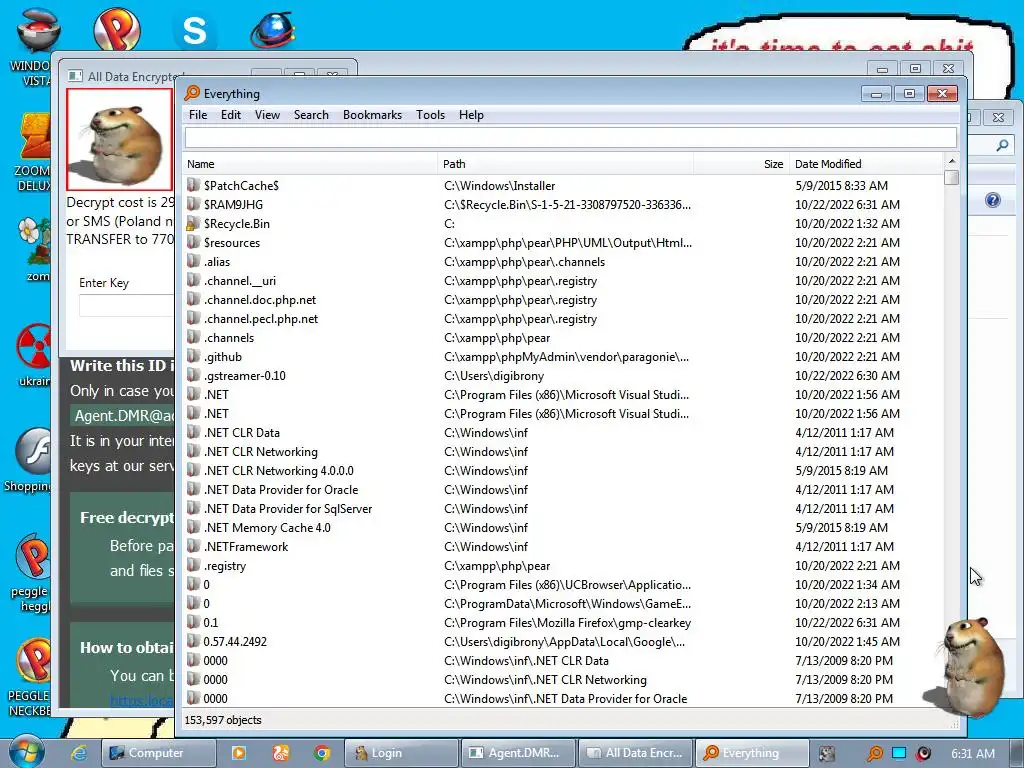Select the .NETFramework folder icon
The image size is (1024, 768).
point(193,547)
